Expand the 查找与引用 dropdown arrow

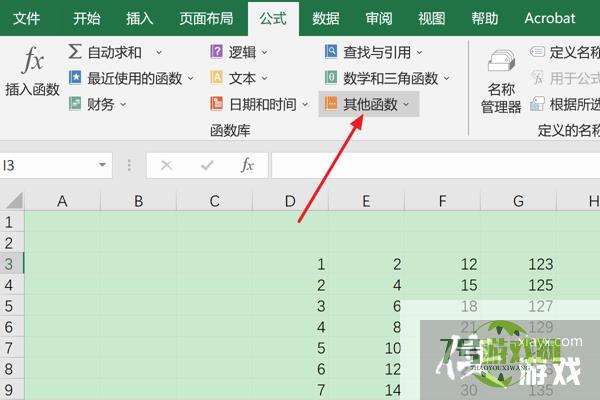point(419,52)
